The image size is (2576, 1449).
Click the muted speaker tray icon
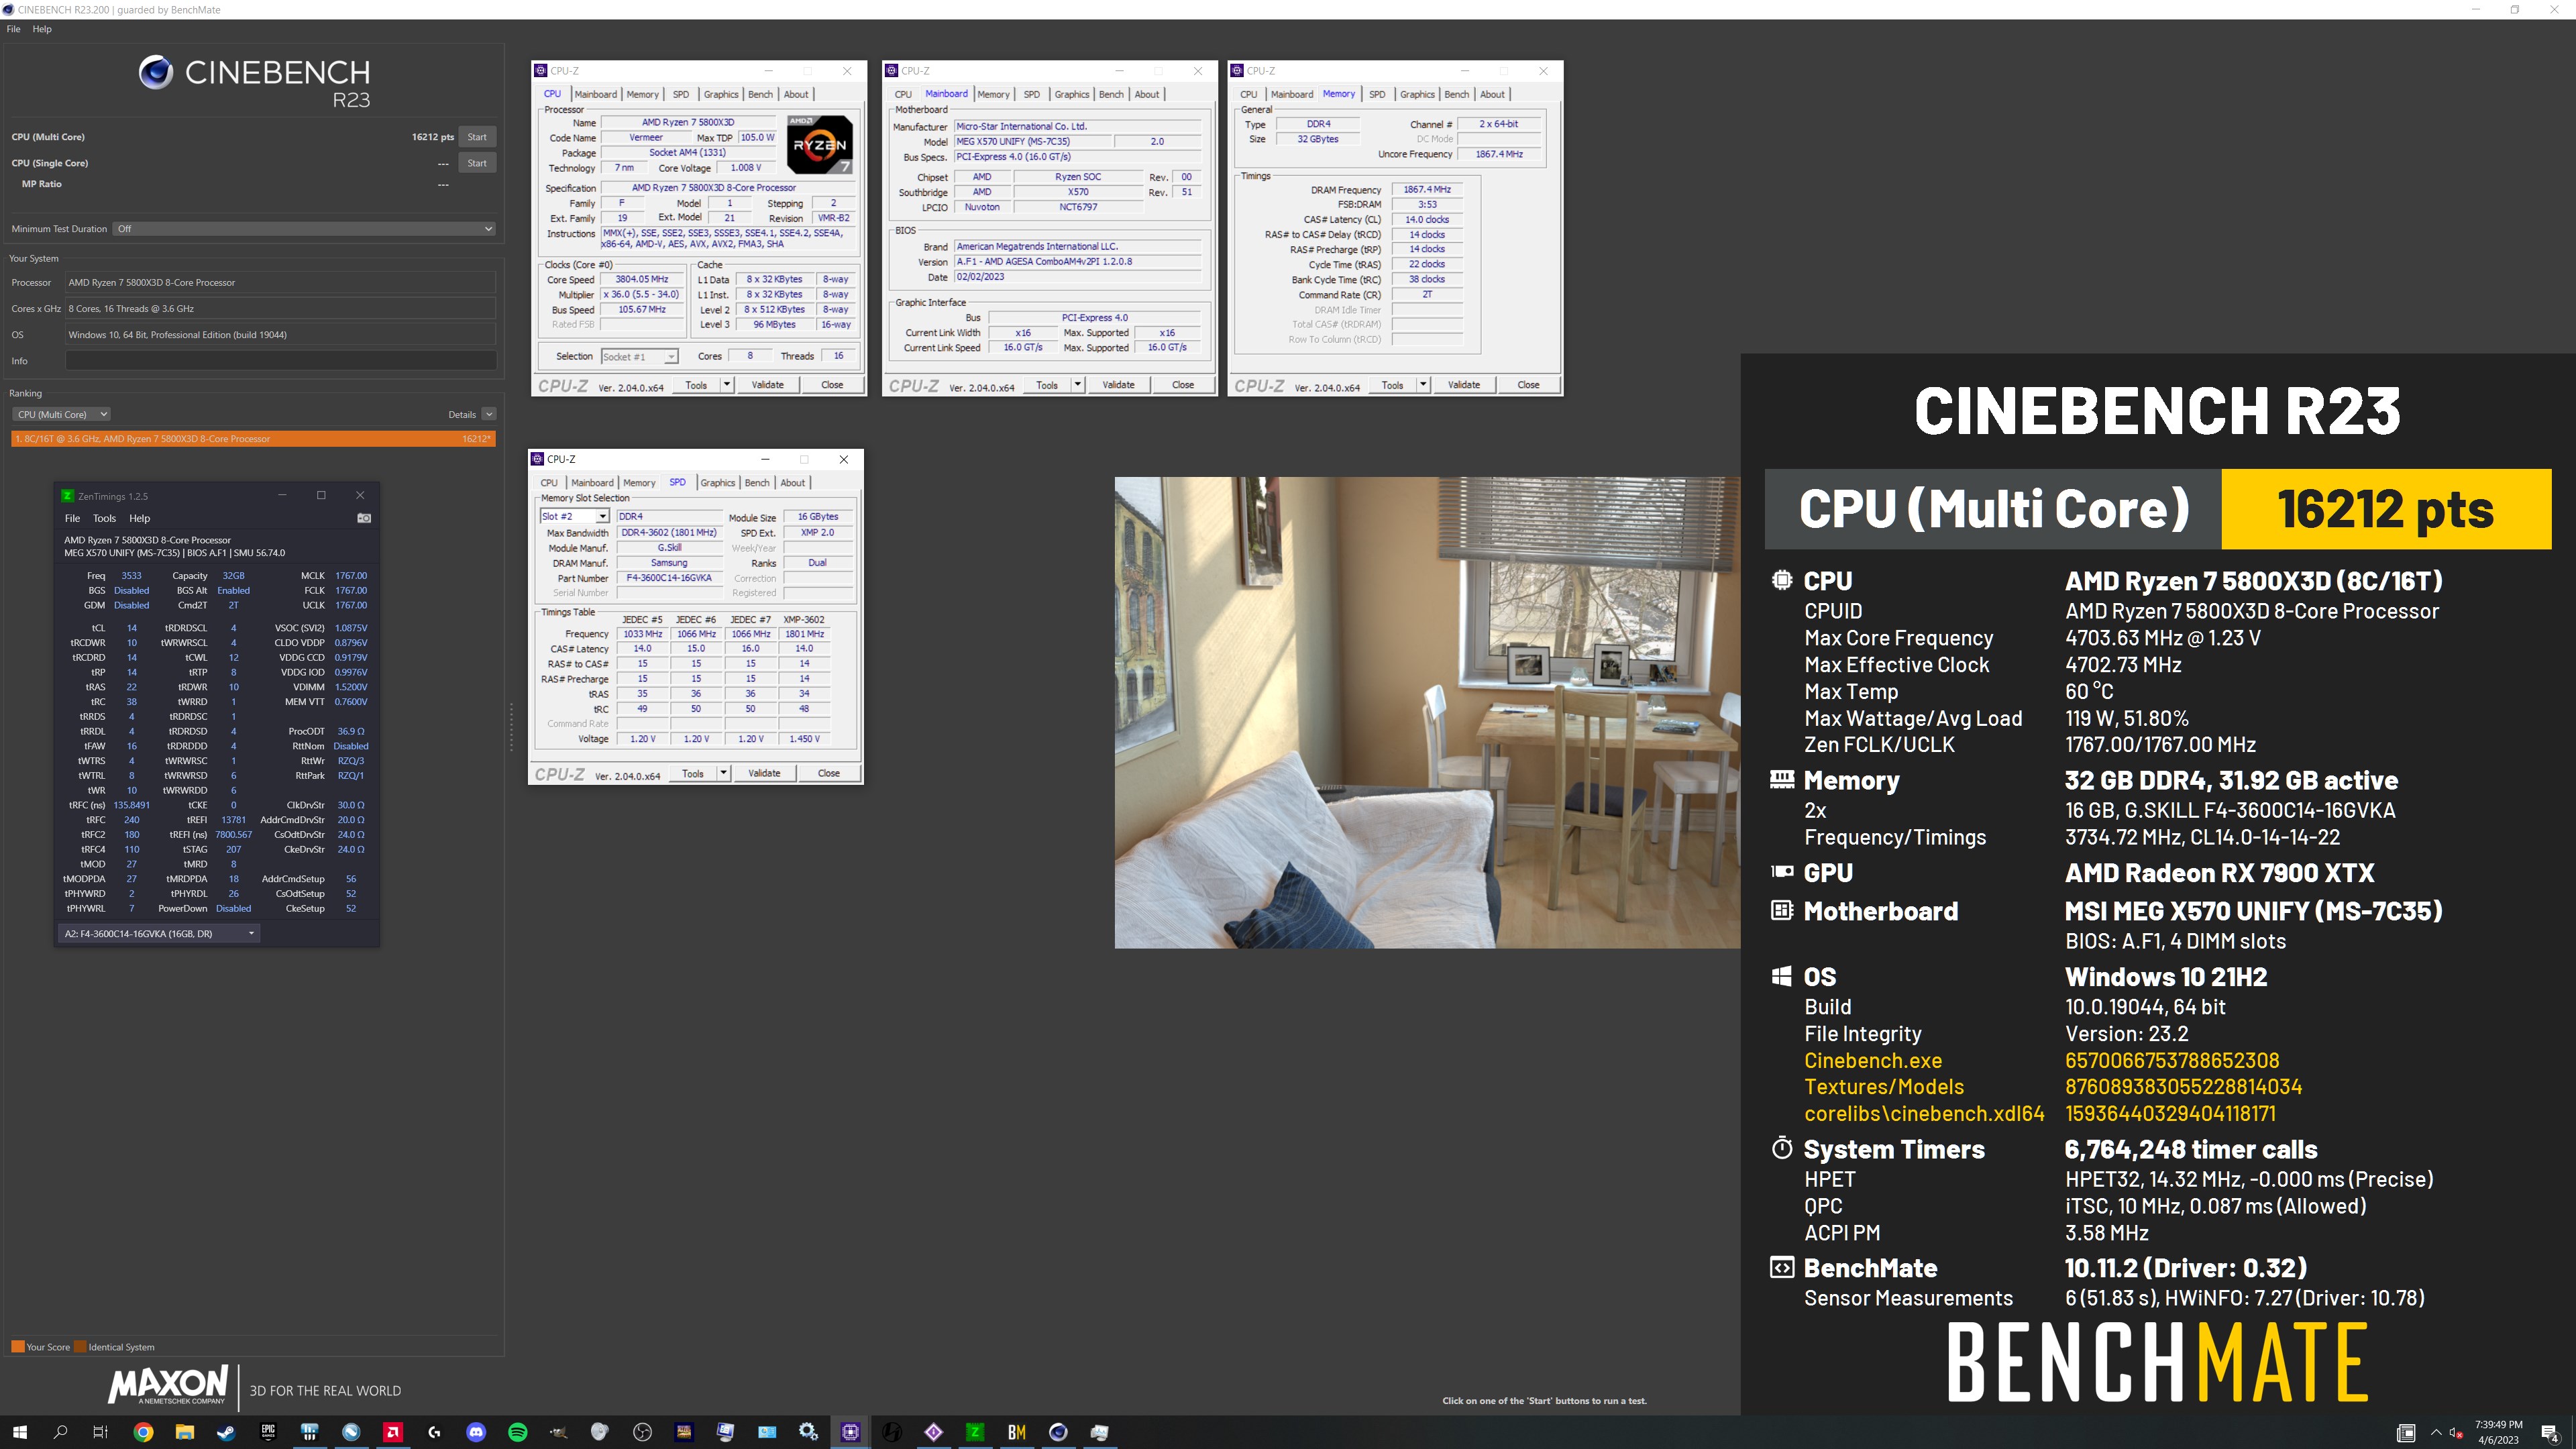pyautogui.click(x=2455, y=1433)
